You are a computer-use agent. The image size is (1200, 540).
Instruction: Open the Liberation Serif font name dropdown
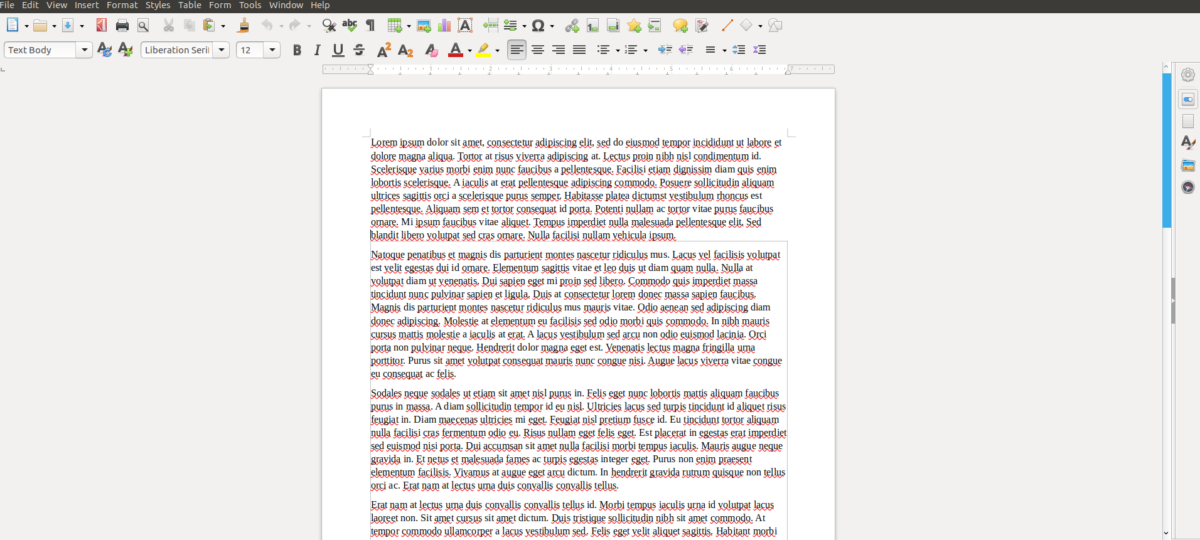[x=221, y=50]
